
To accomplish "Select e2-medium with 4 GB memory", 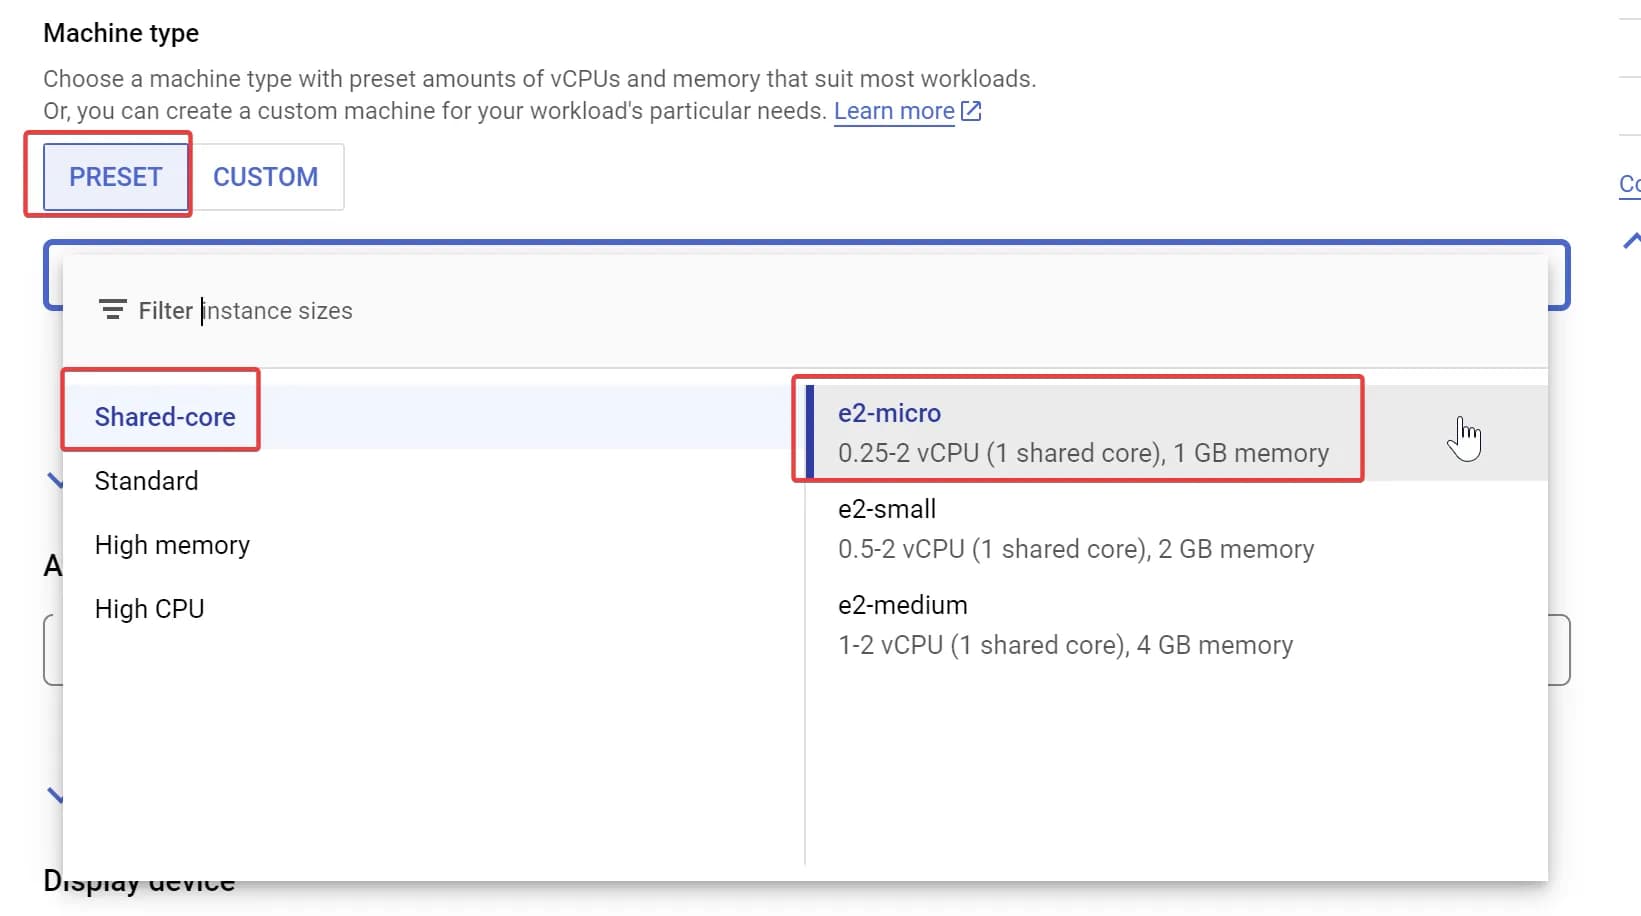I will [x=1177, y=625].
